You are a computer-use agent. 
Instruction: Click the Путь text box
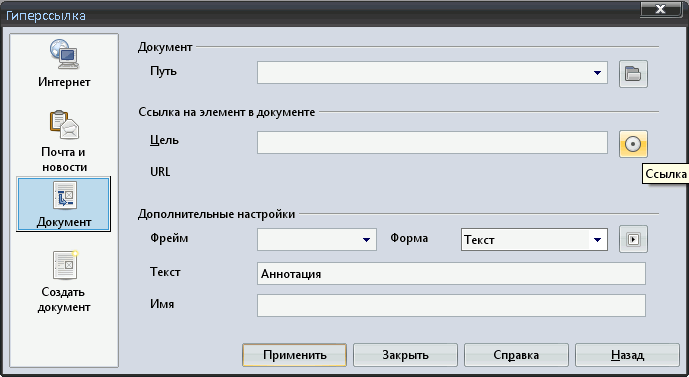point(423,72)
